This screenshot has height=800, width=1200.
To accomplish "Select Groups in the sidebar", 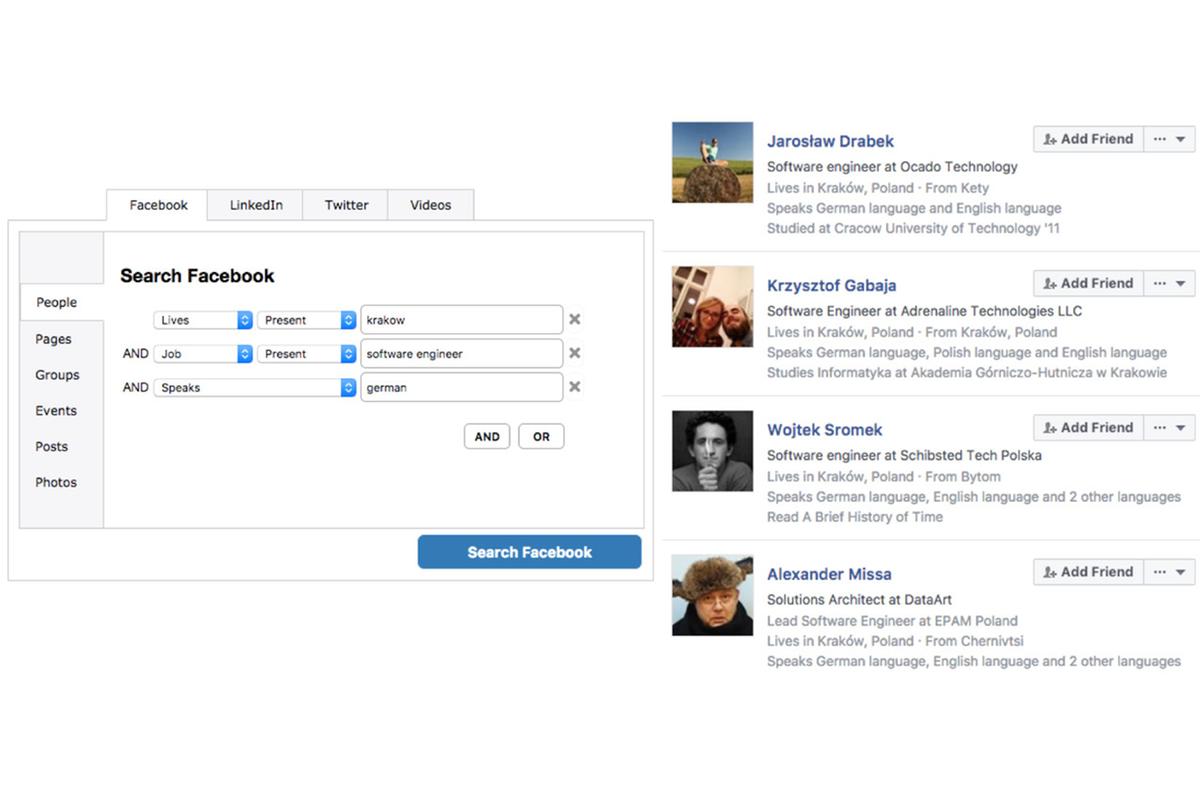I will [57, 375].
